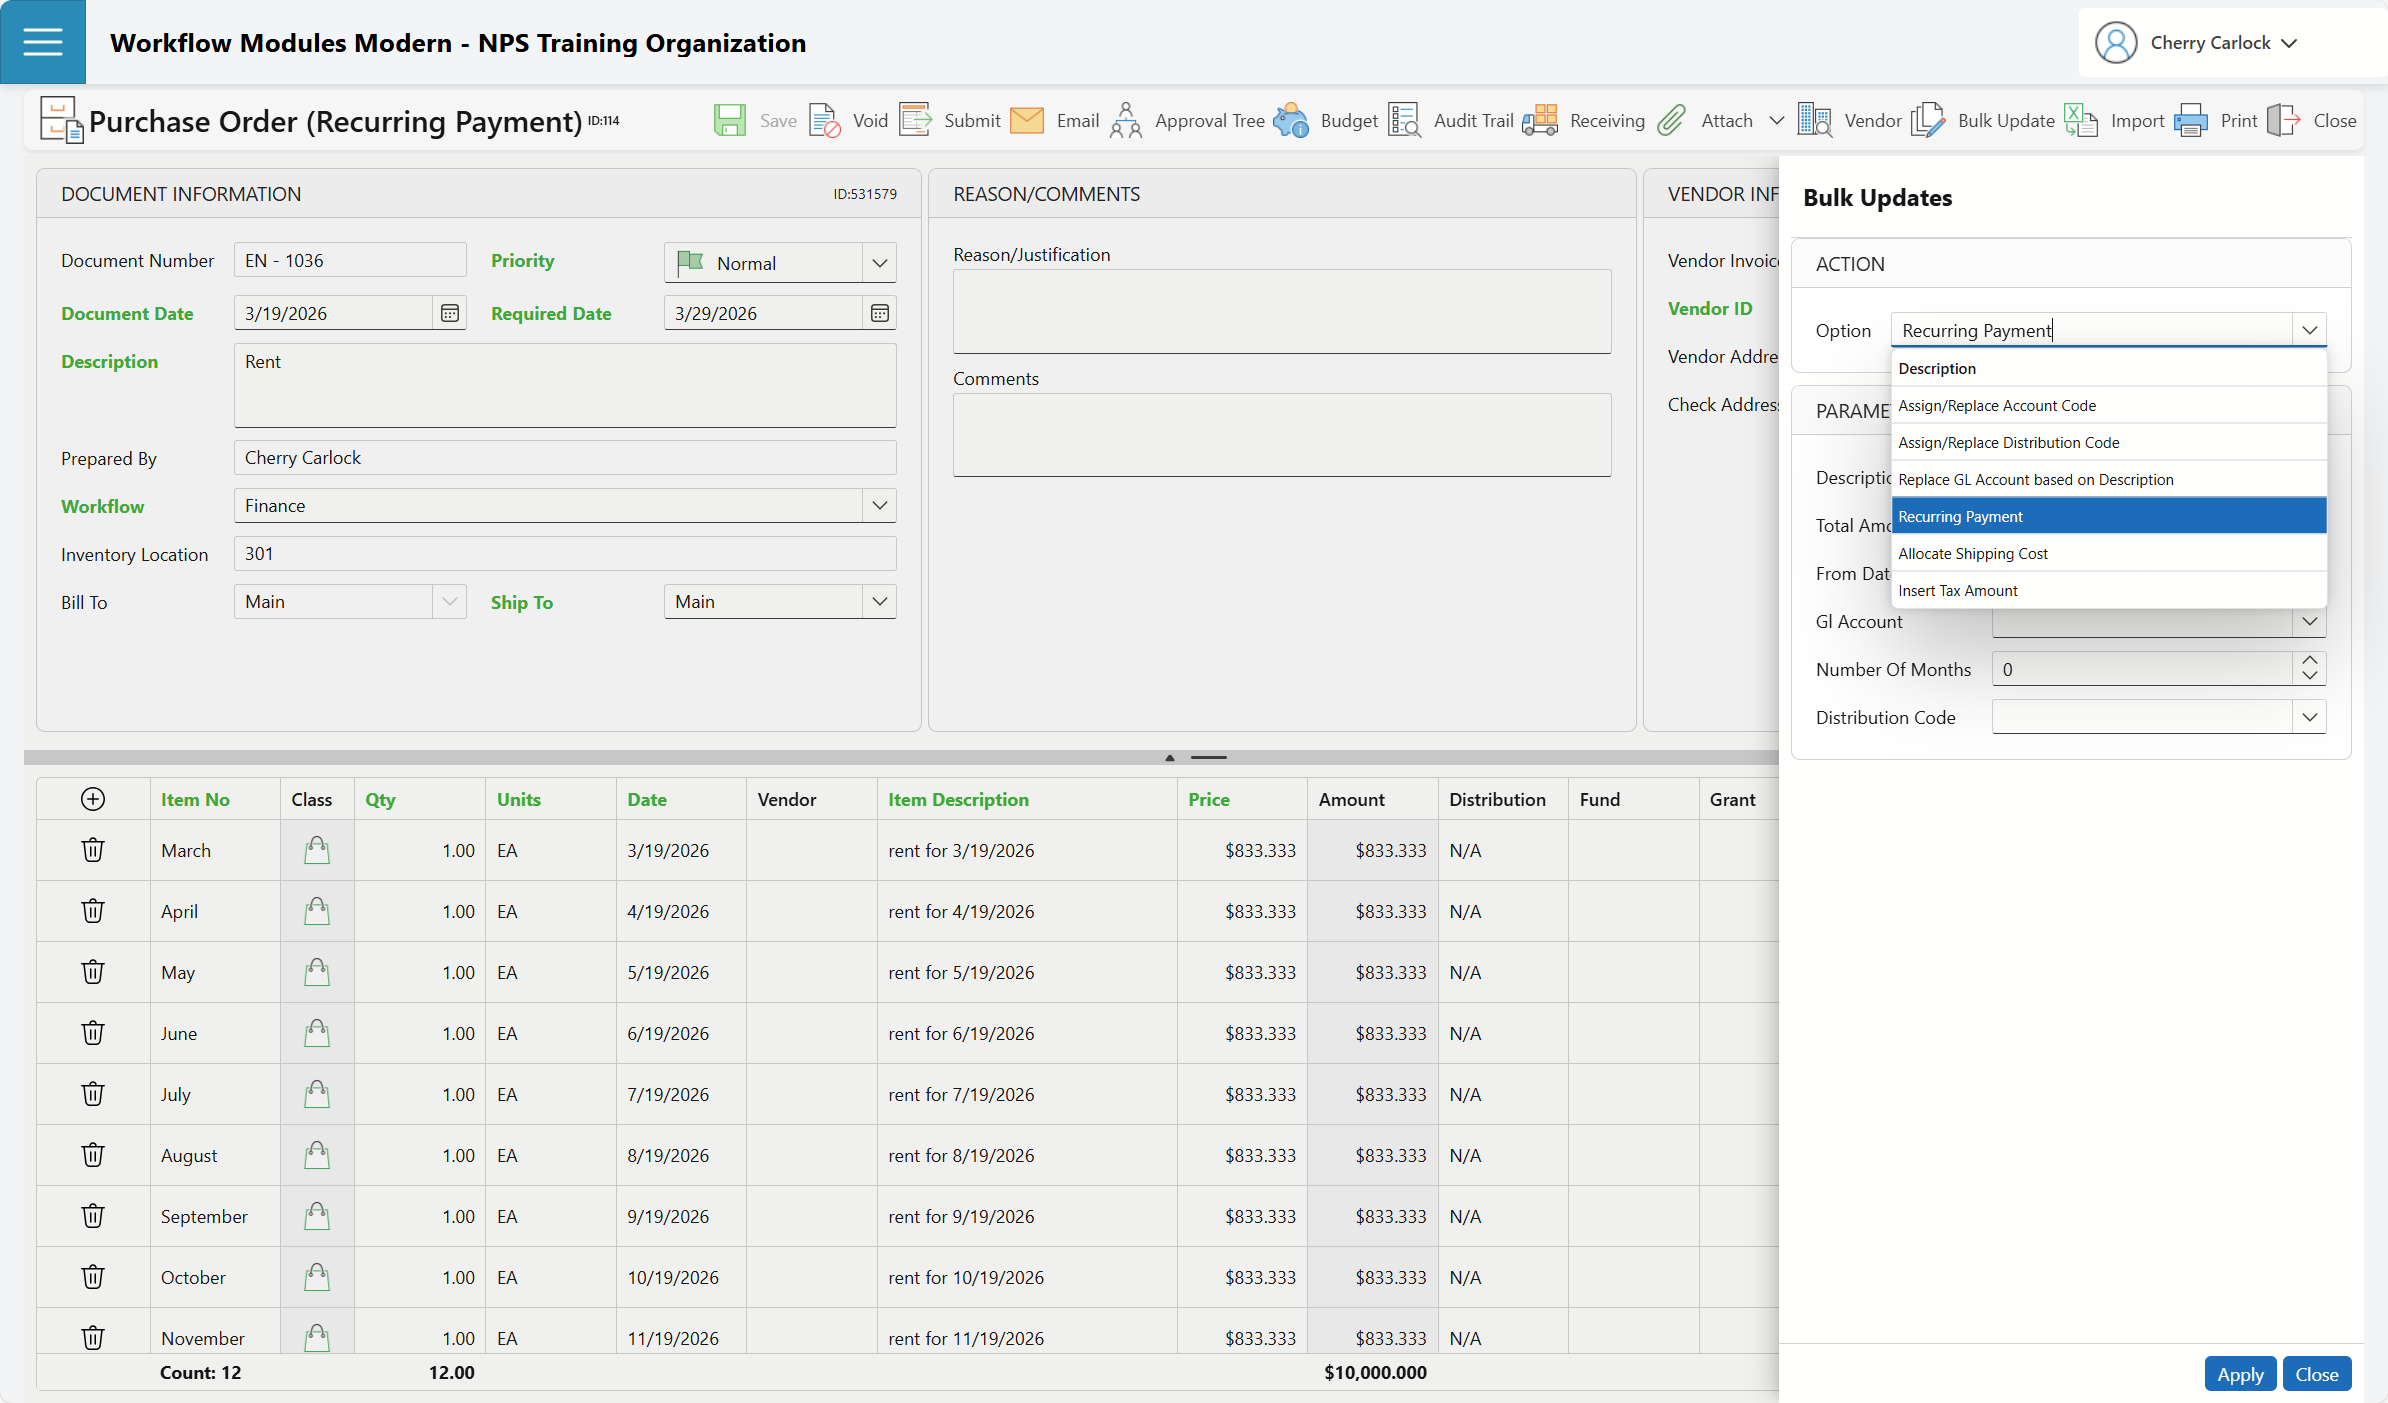Delete the March line item
The image size is (2388, 1403).
pyautogui.click(x=93, y=850)
